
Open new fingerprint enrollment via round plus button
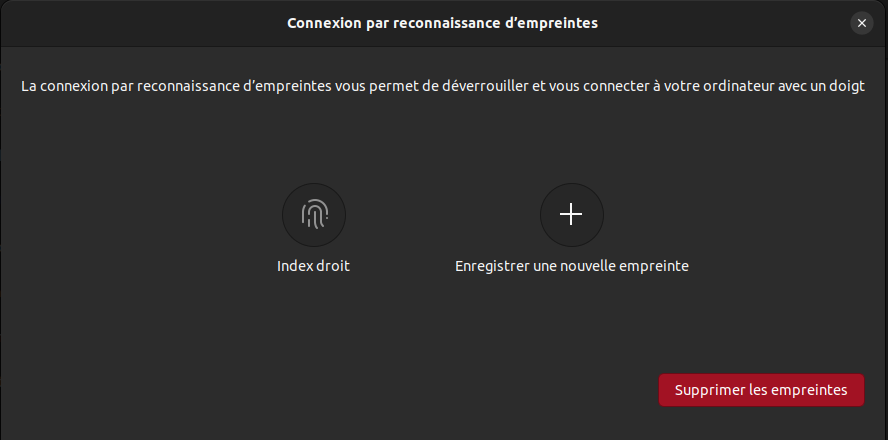click(571, 214)
